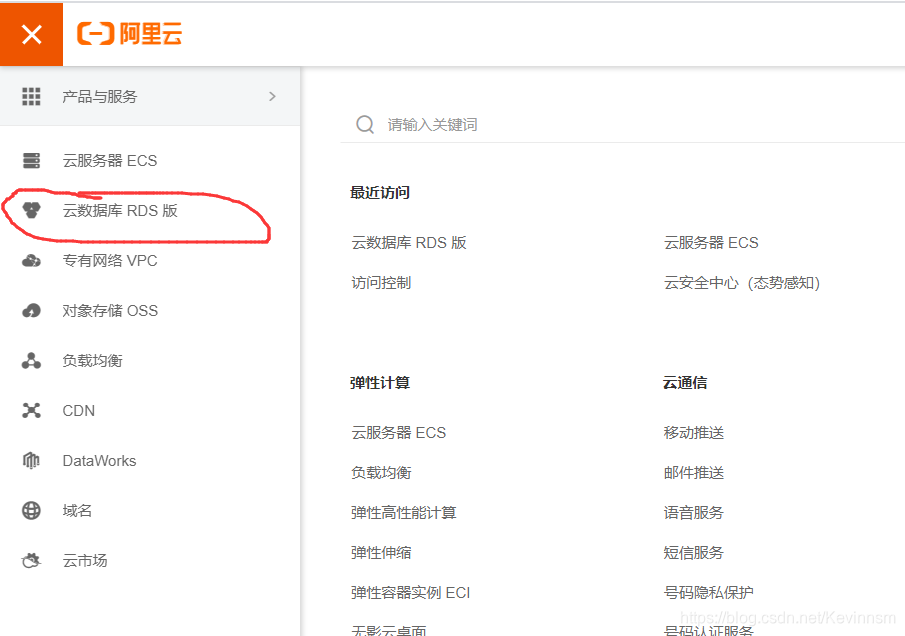The image size is (905, 636).
Task: Click the 域名 globe icon
Action: click(31, 511)
